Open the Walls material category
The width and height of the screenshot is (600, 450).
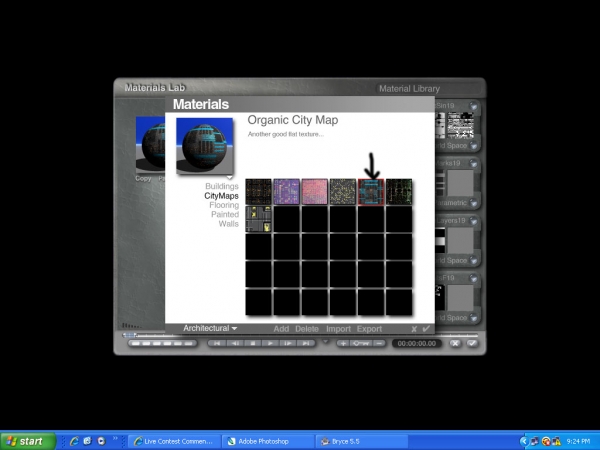(228, 224)
